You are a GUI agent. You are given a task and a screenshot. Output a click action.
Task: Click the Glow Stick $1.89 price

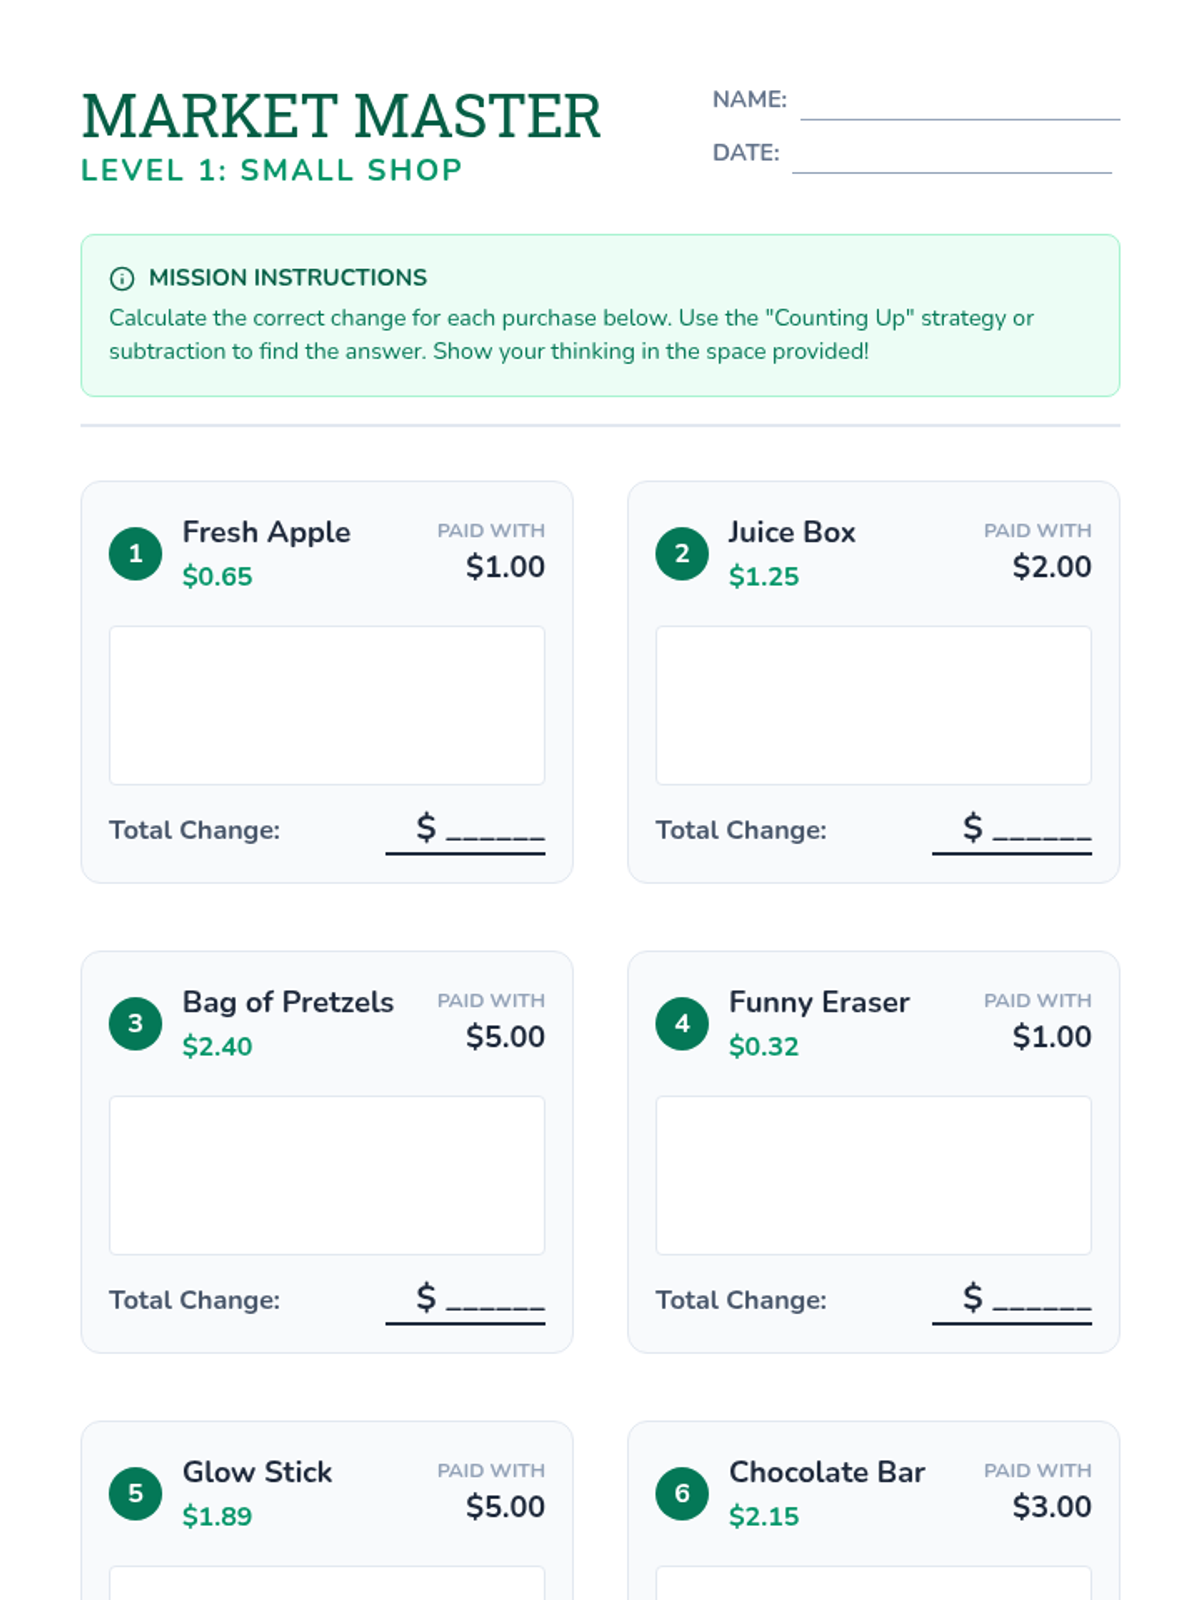pyautogui.click(x=217, y=1516)
